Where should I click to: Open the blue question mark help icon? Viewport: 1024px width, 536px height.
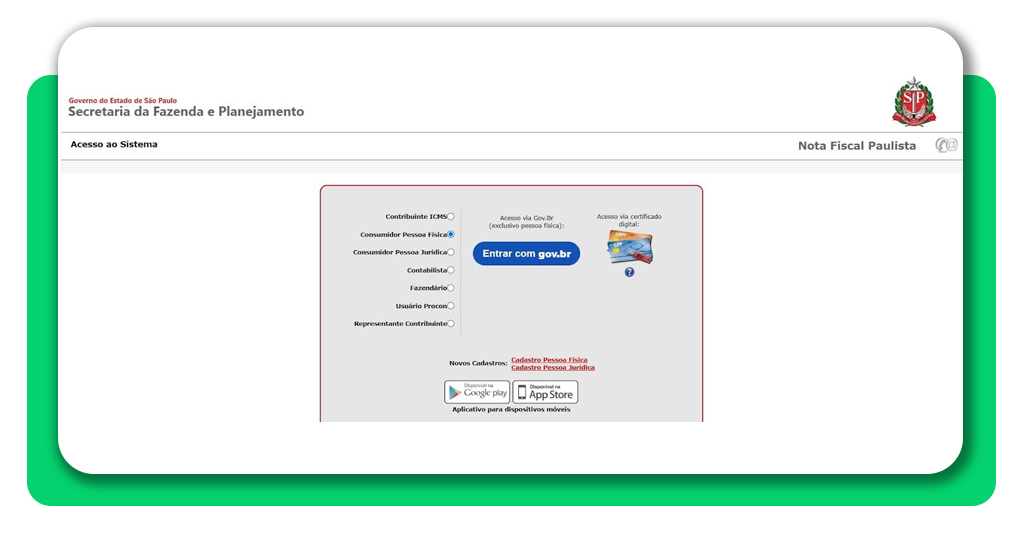tap(629, 272)
